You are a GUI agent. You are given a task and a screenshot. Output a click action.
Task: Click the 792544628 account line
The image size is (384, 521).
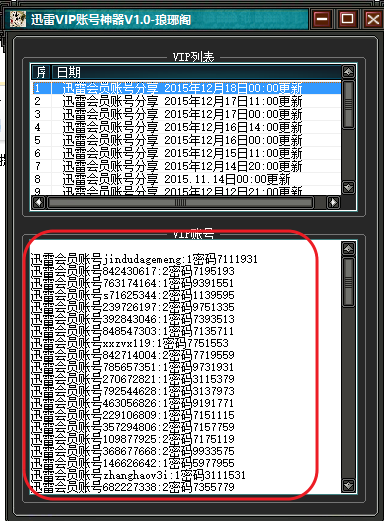(x=133, y=391)
